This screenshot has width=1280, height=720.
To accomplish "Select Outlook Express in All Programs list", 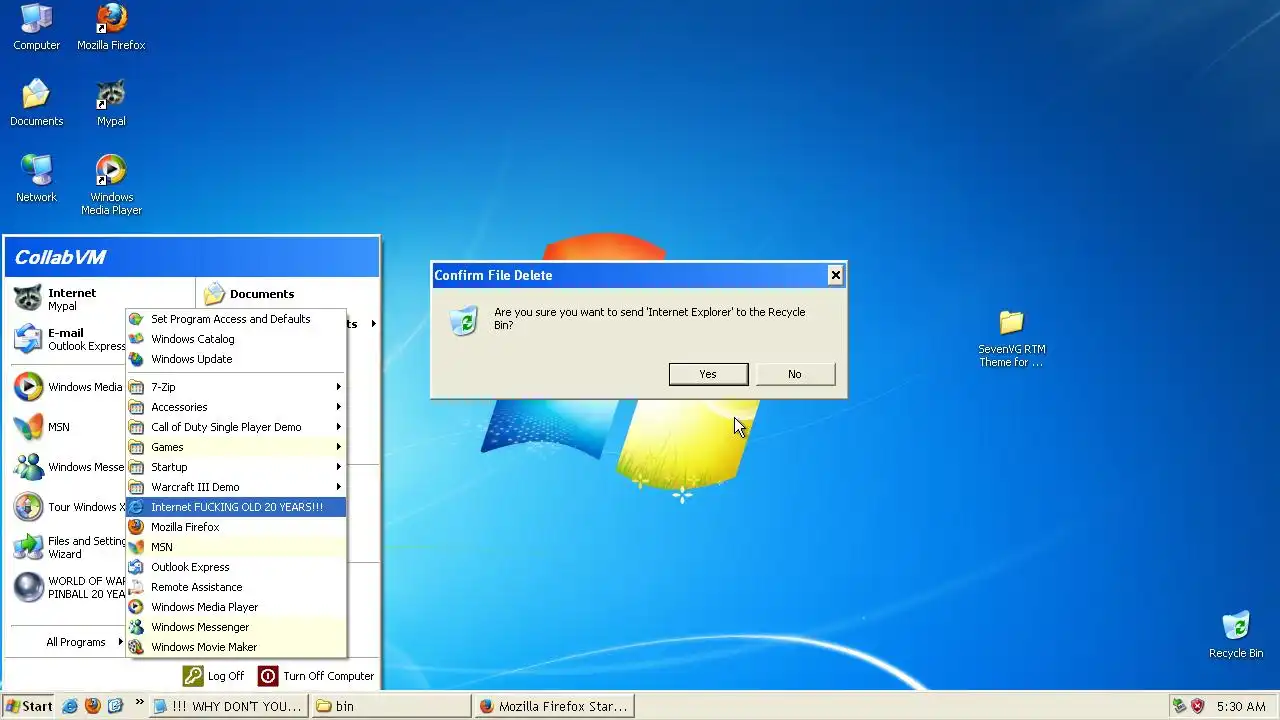I will click(x=236, y=567).
